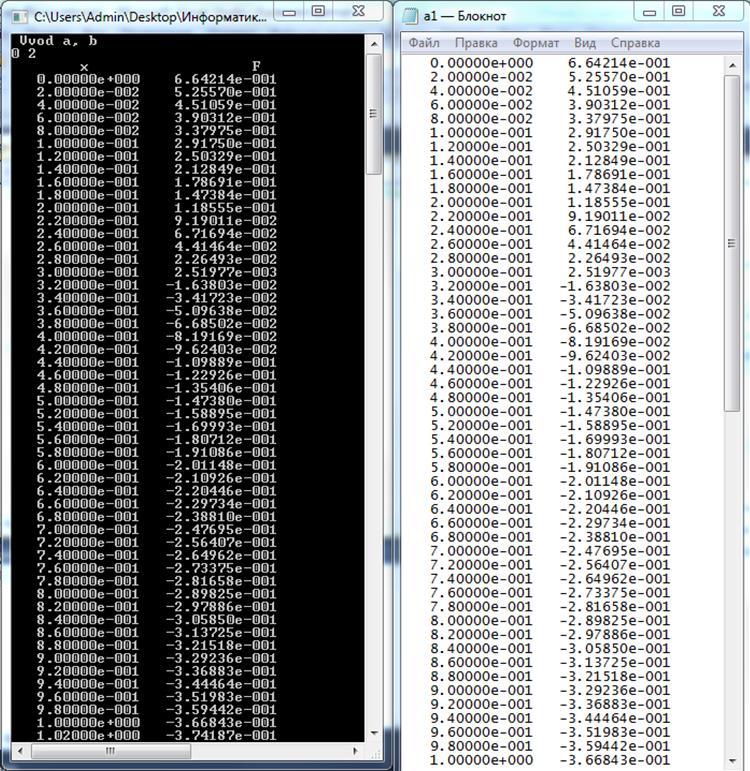Click the 'F' column header in console
750x771 pixels.
click(256, 66)
